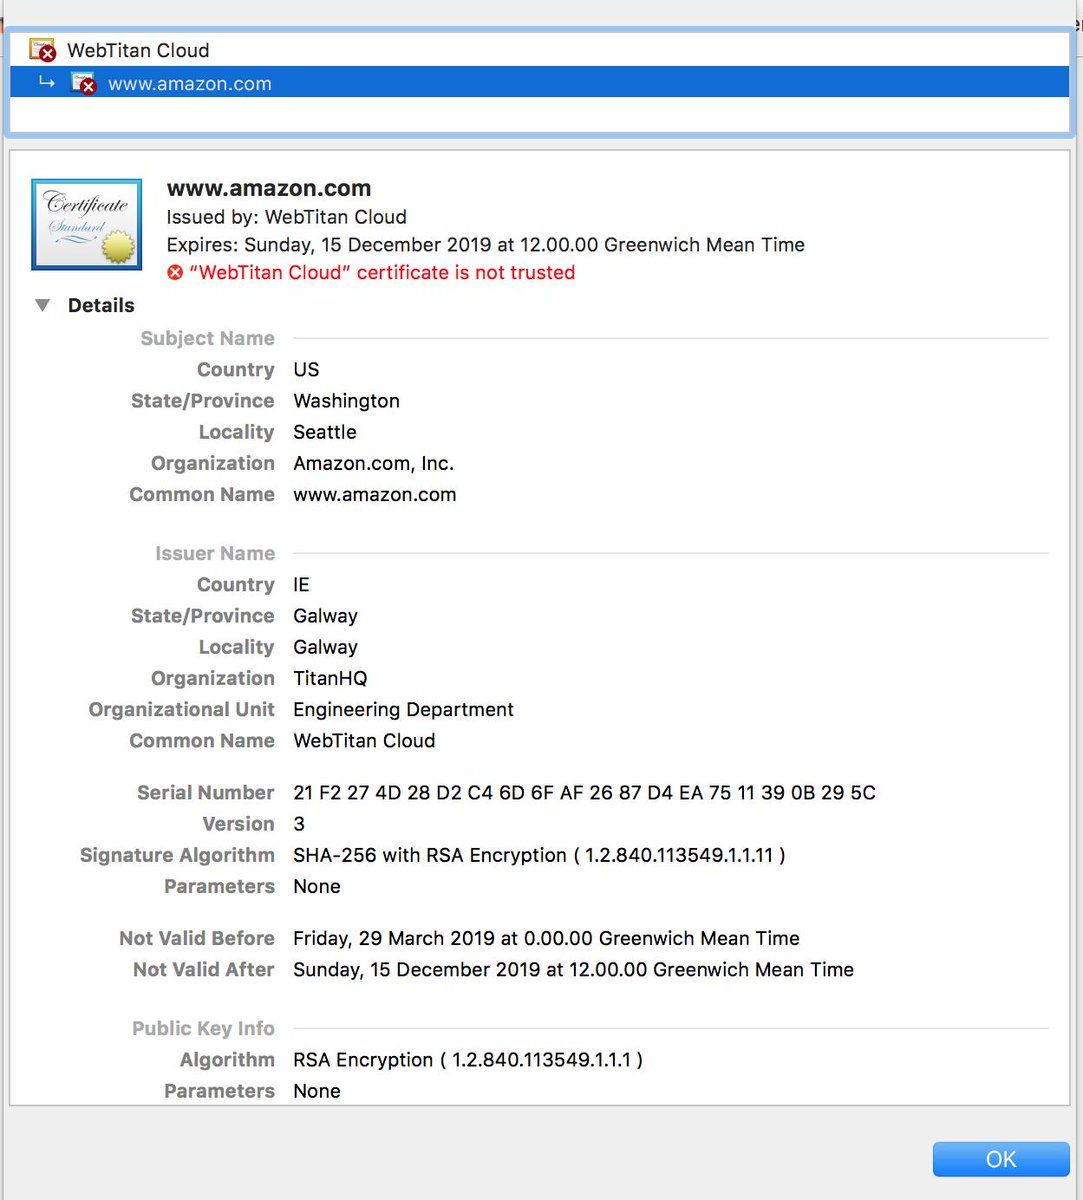Viewport: 1083px width, 1200px height.
Task: Click the "certificate is not trusted" warning text
Action: 382,272
